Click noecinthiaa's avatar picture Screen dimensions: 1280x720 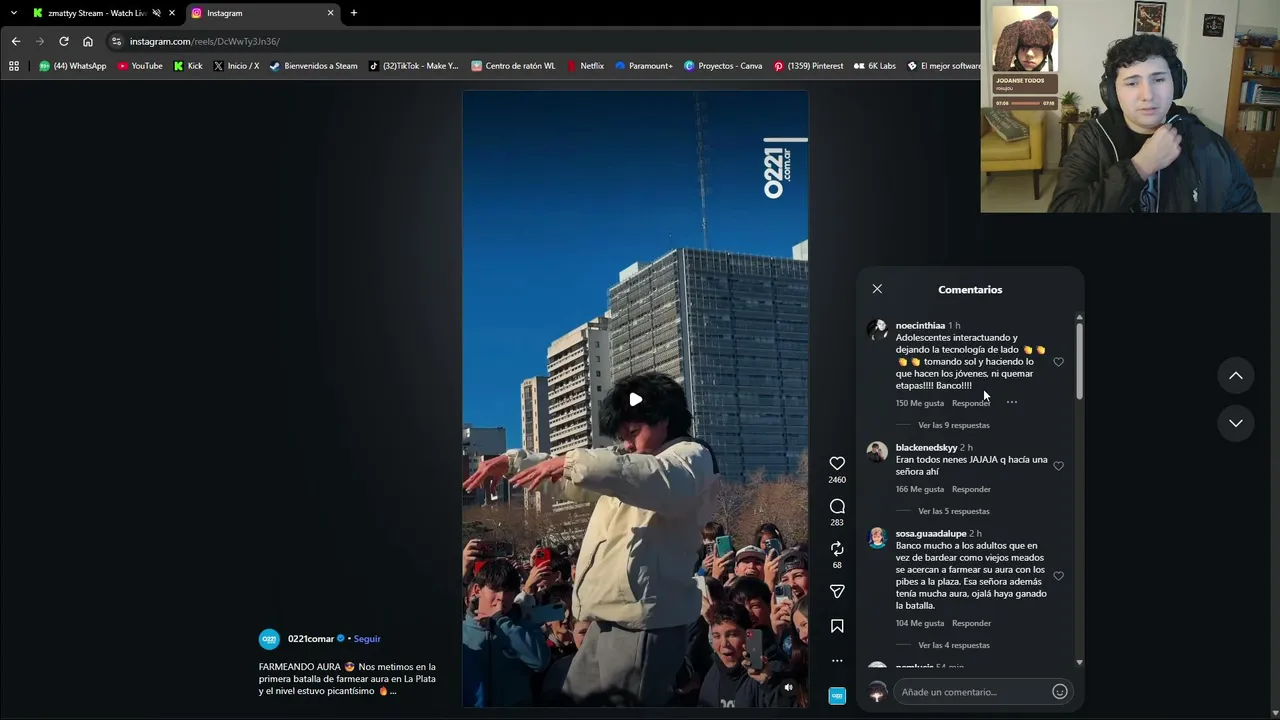pyautogui.click(x=877, y=329)
